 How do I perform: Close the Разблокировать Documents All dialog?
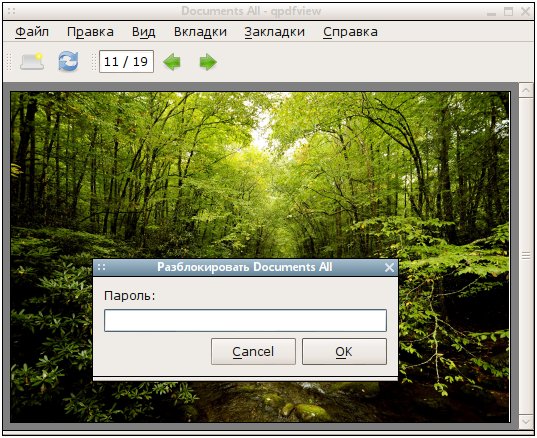pyautogui.click(x=389, y=267)
